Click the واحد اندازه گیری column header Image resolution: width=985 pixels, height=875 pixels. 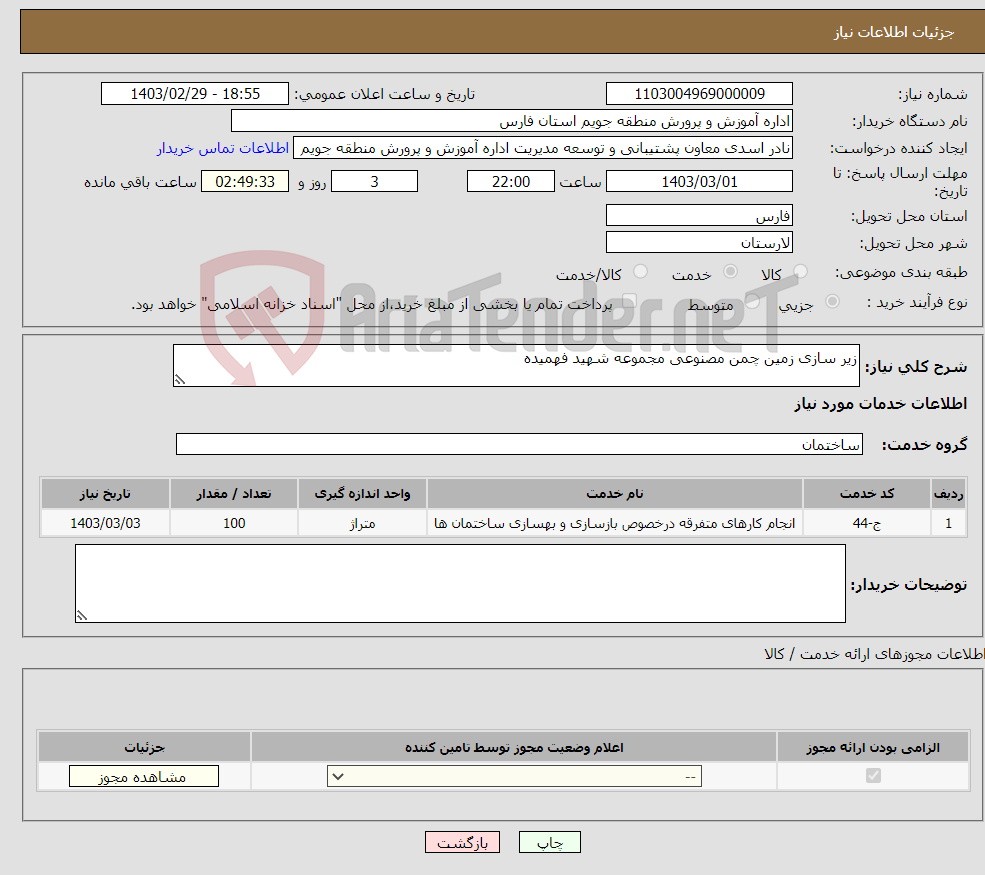coord(362,494)
